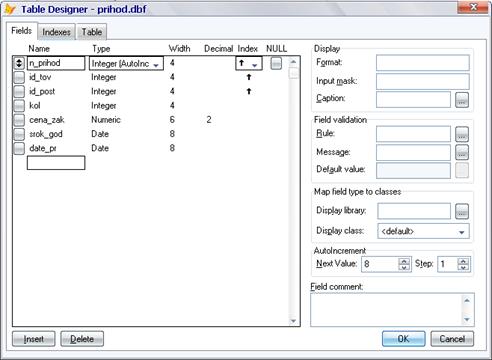Screen dimensions: 492x360
Task: Click the ascending index arrow for id_tov
Action: tap(249, 77)
